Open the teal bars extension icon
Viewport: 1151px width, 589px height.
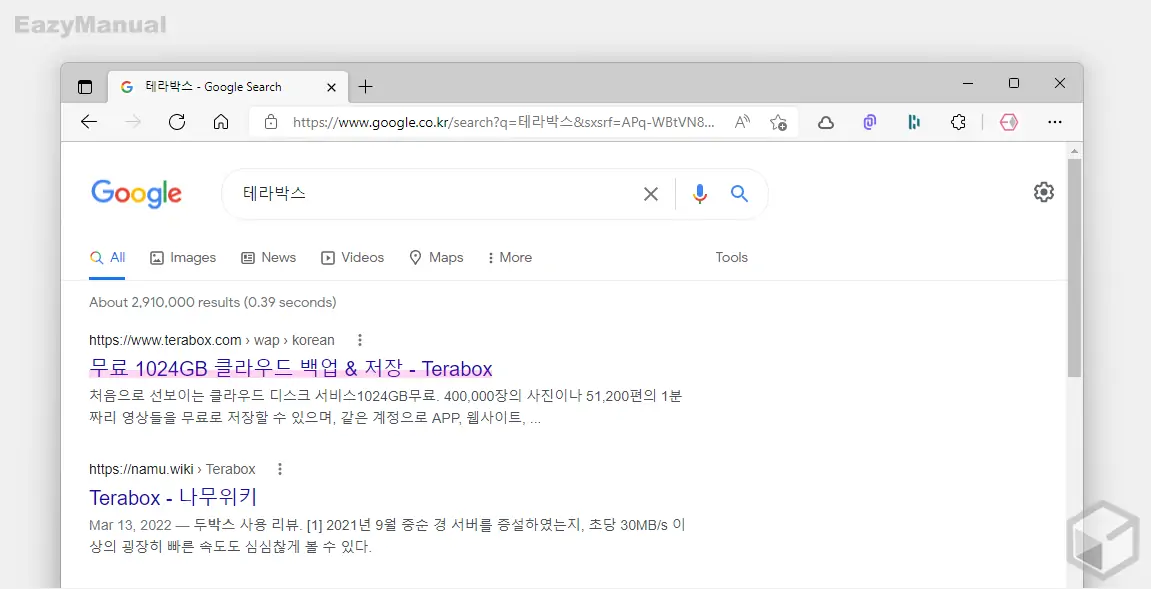point(914,123)
